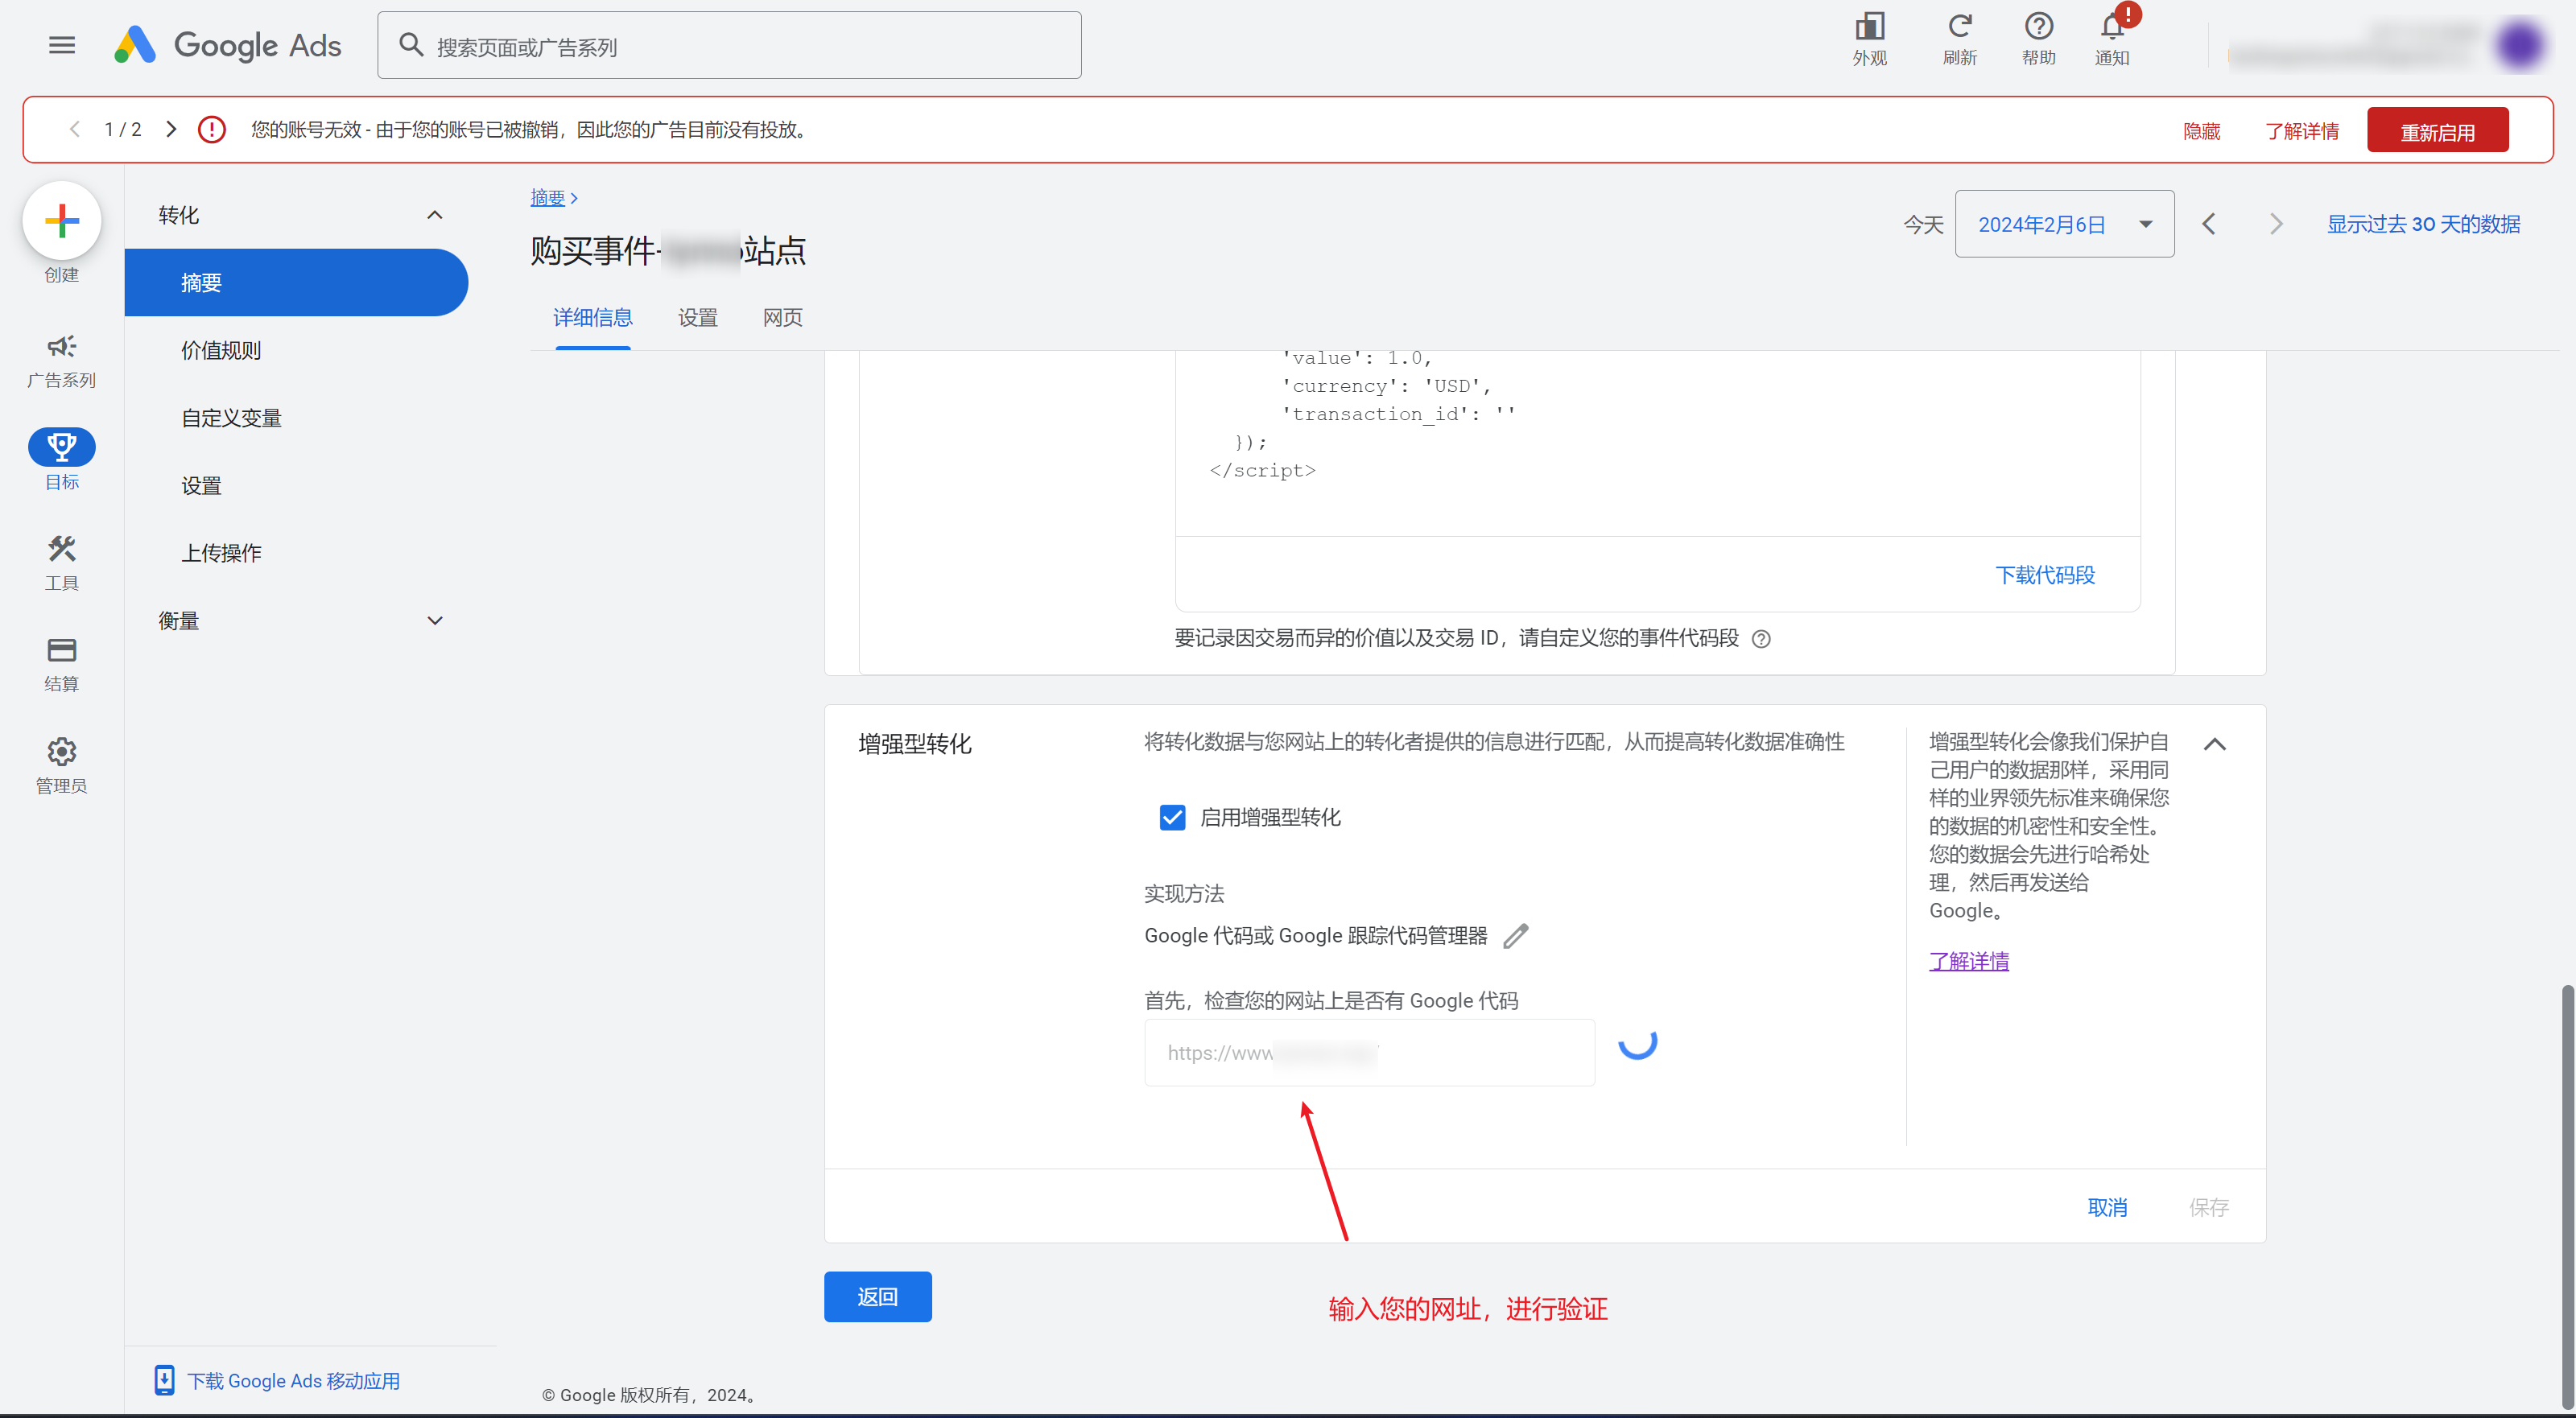Click the blue 返回 button
The image size is (2576, 1418).
point(877,1297)
